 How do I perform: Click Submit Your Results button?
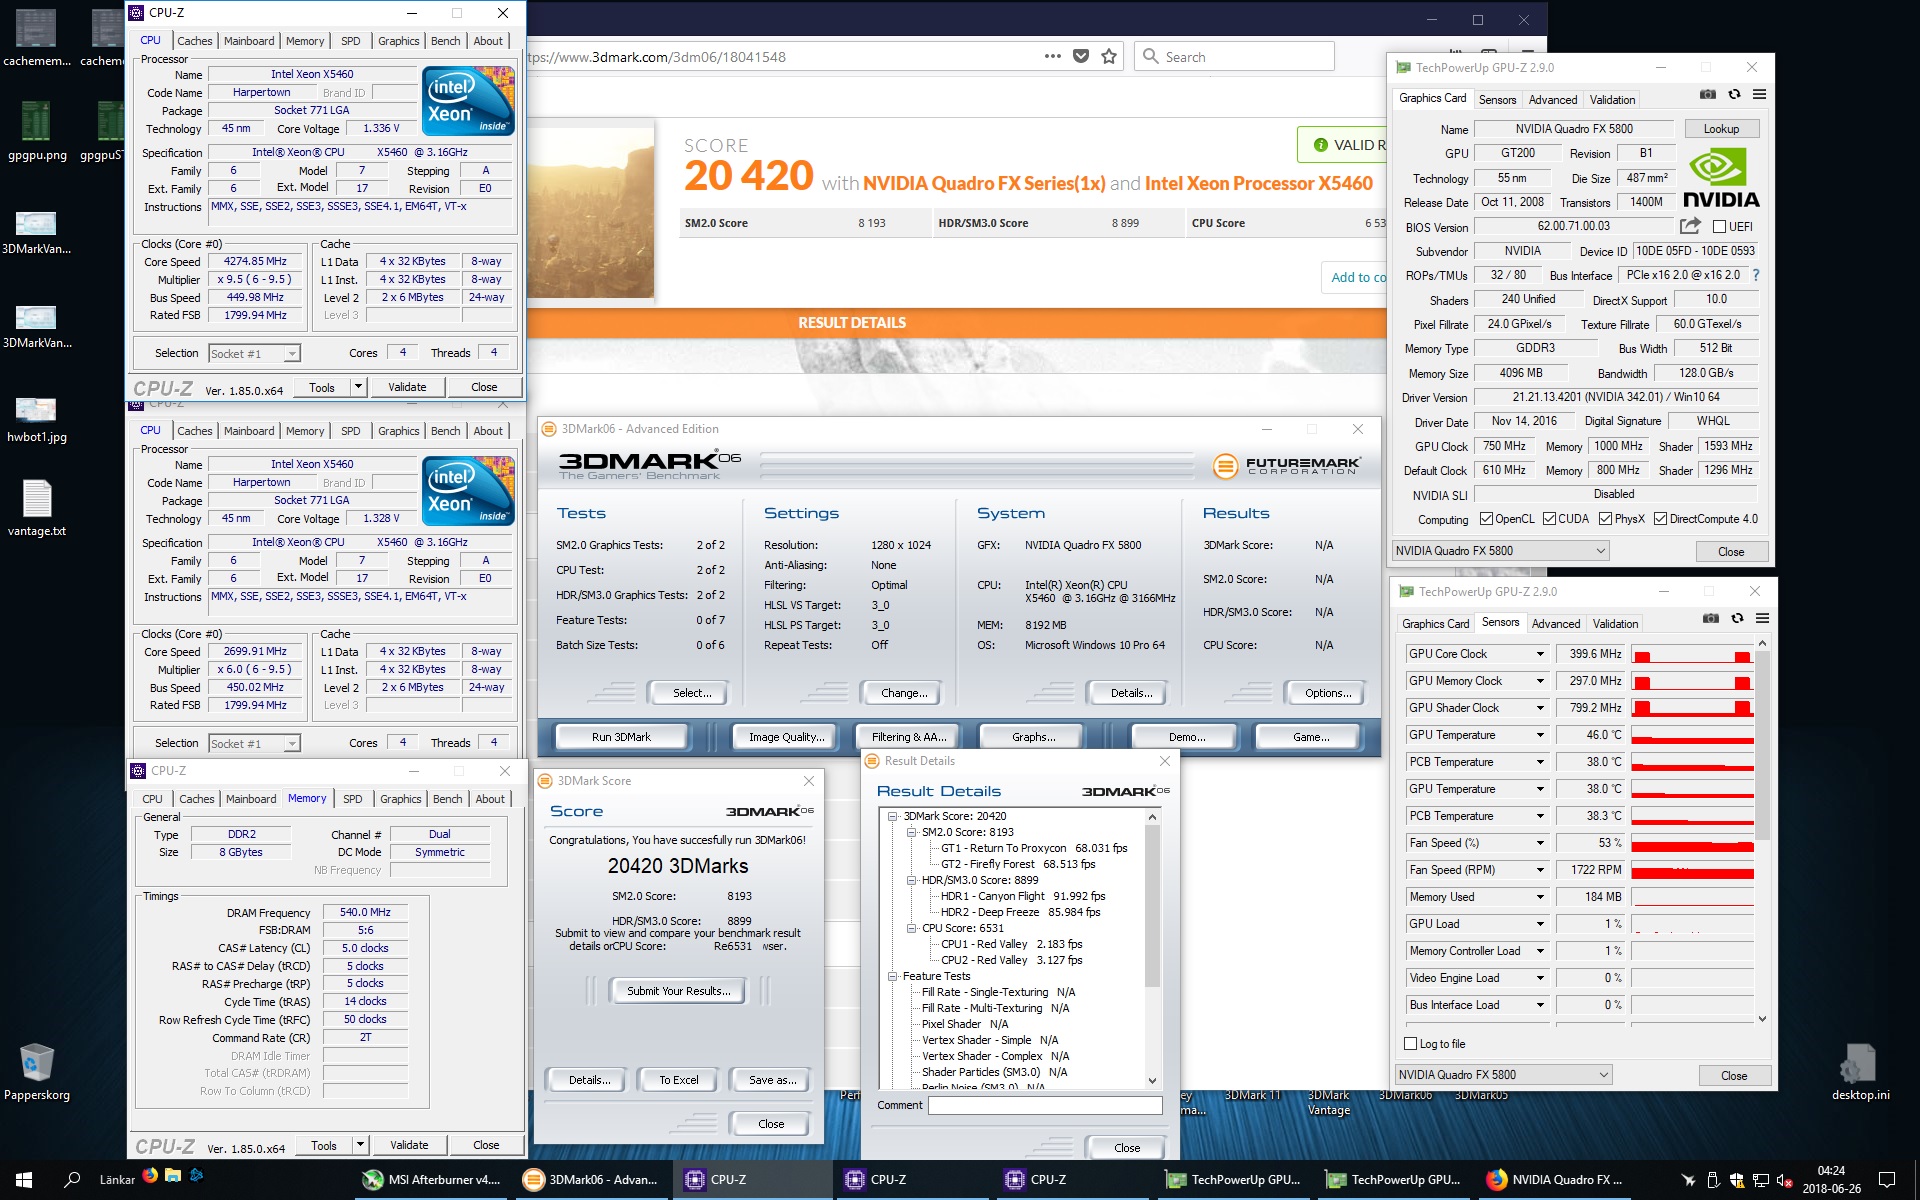click(679, 991)
